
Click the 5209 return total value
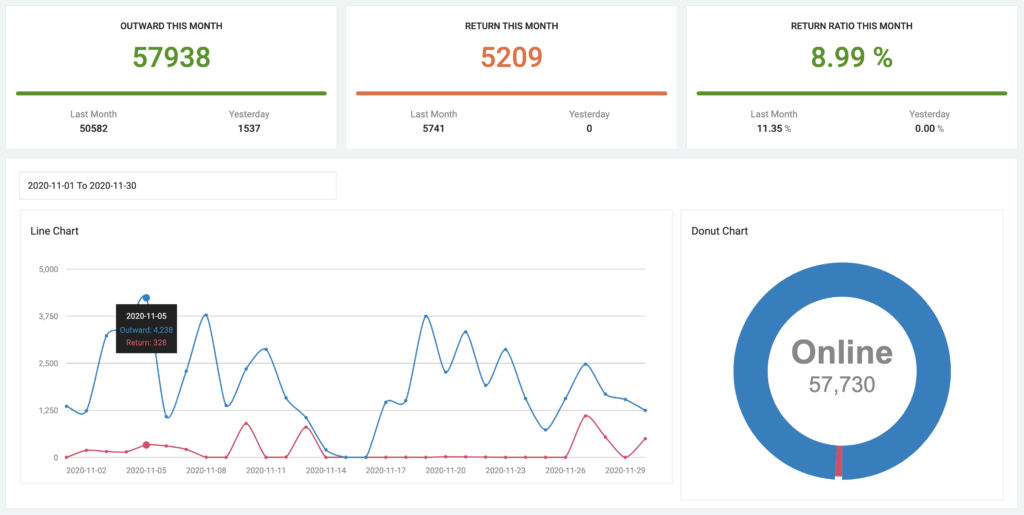tap(511, 57)
